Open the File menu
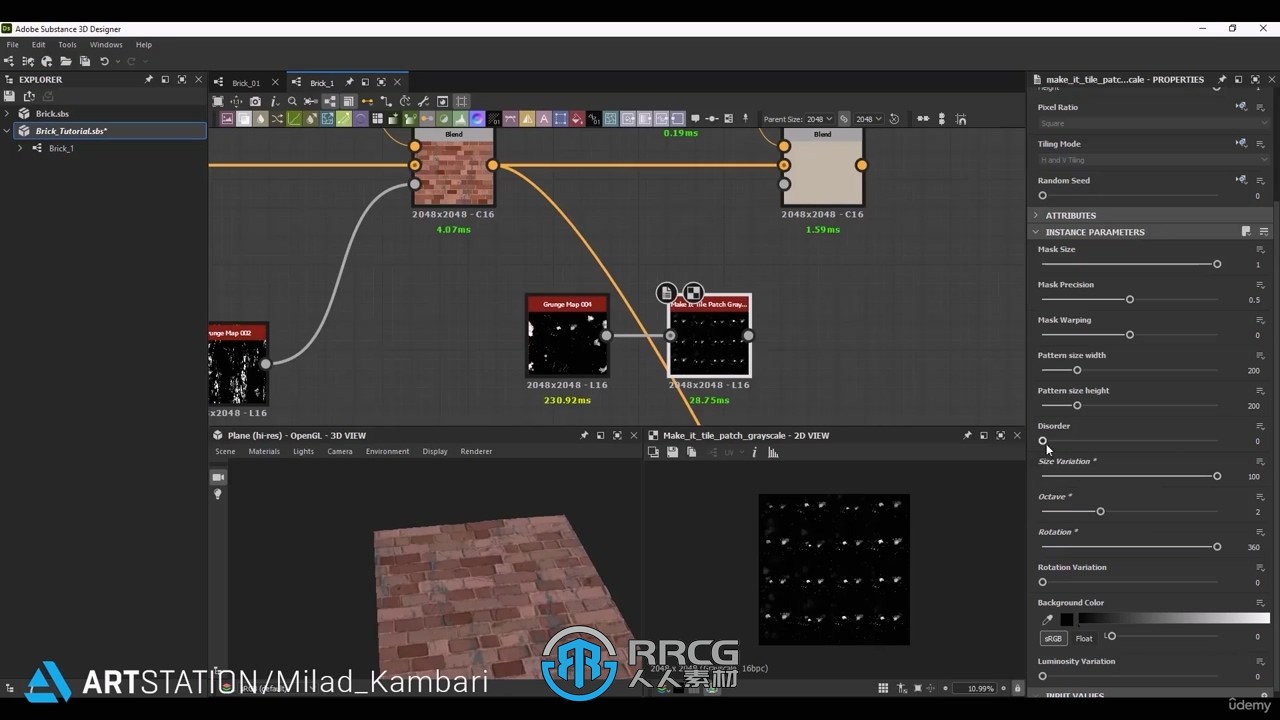Image resolution: width=1280 pixels, height=720 pixels. (13, 45)
